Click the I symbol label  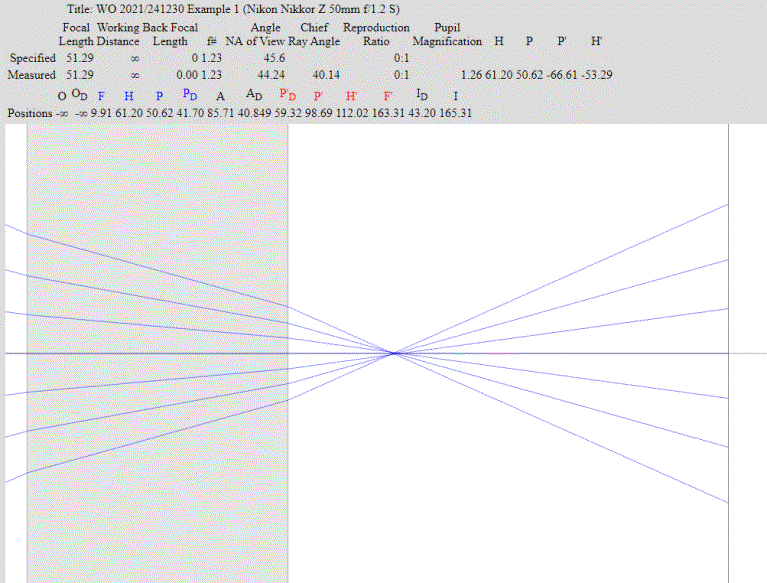tap(455, 96)
